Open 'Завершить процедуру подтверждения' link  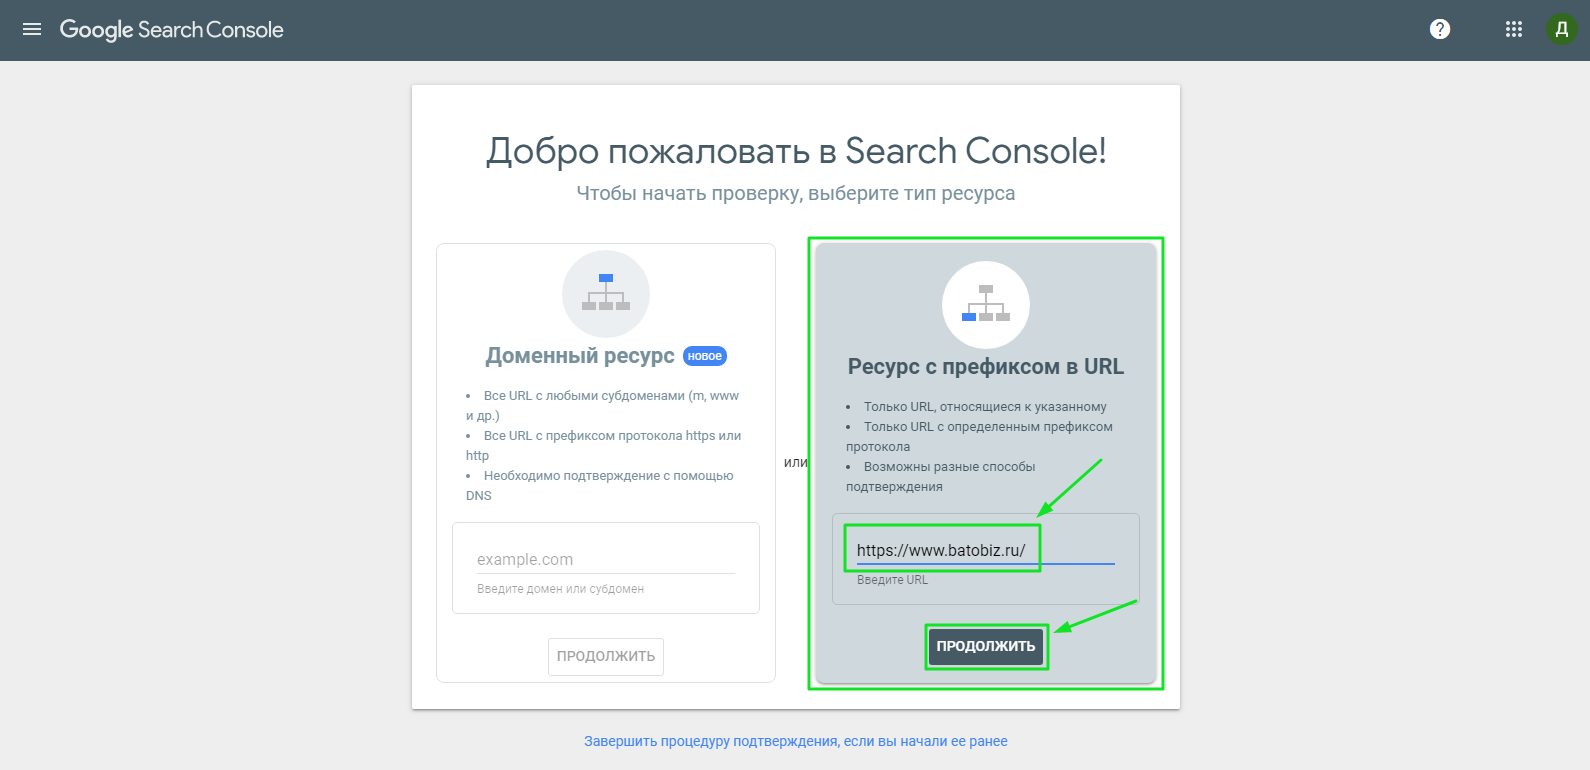[x=795, y=741]
